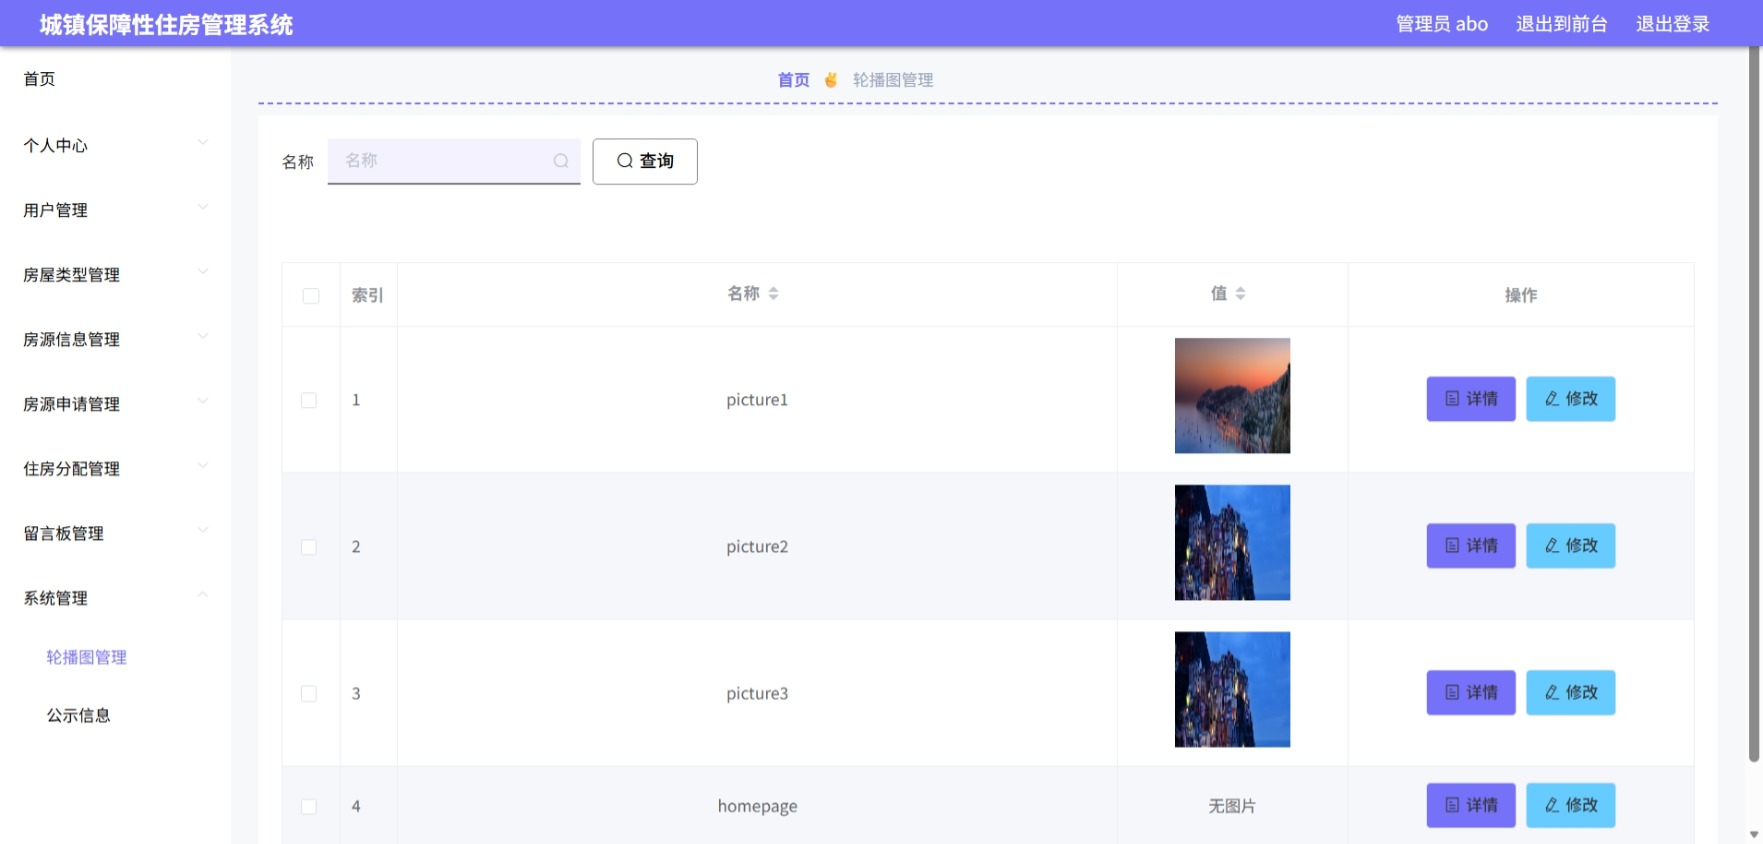Open 详情 for homepage row
Viewport: 1763px width, 844px height.
point(1471,805)
